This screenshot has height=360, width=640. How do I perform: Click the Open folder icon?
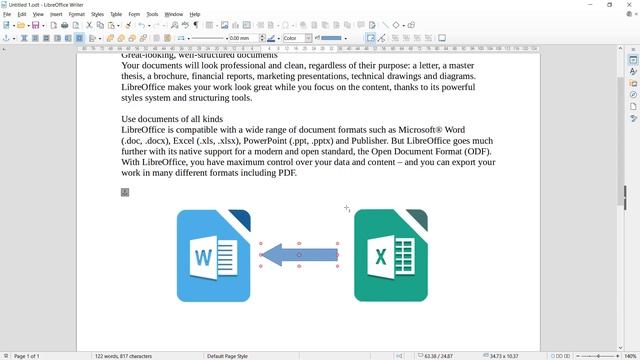click(21, 25)
